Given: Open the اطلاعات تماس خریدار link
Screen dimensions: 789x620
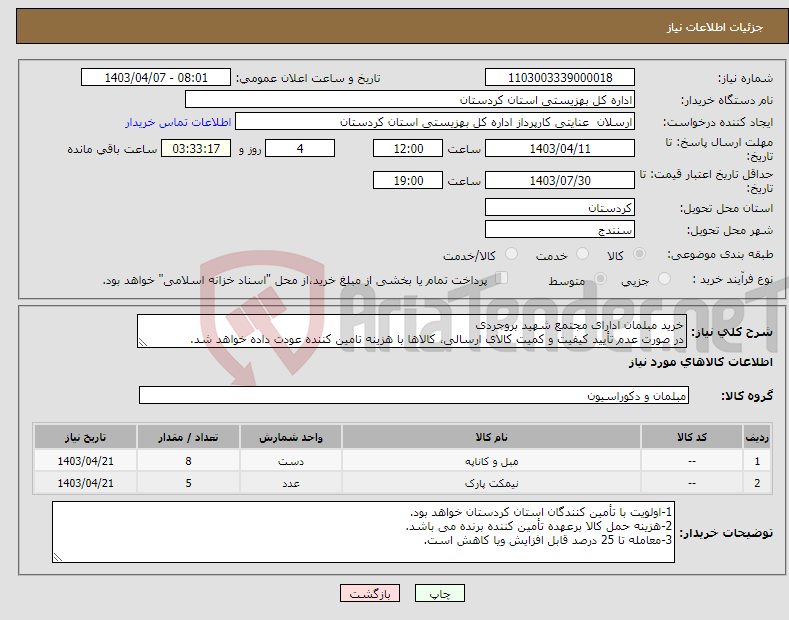Looking at the screenshot, I should point(178,122).
